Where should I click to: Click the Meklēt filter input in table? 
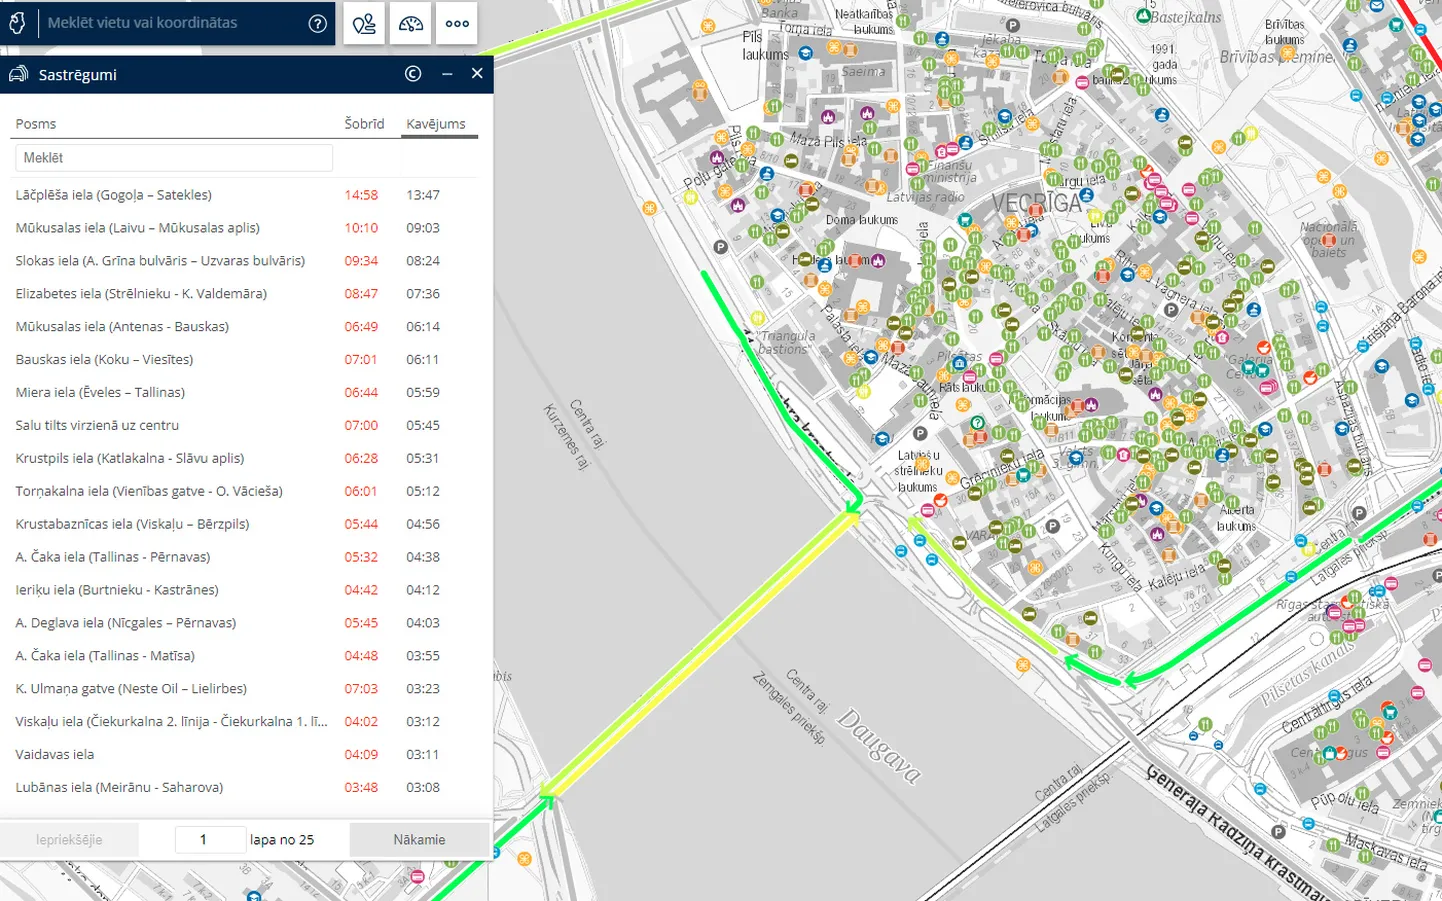coord(174,158)
